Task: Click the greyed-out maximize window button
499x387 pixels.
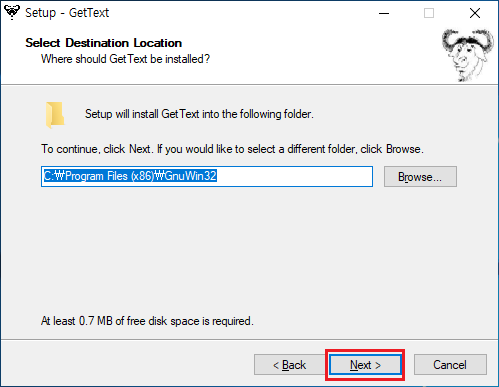Action: coord(429,13)
